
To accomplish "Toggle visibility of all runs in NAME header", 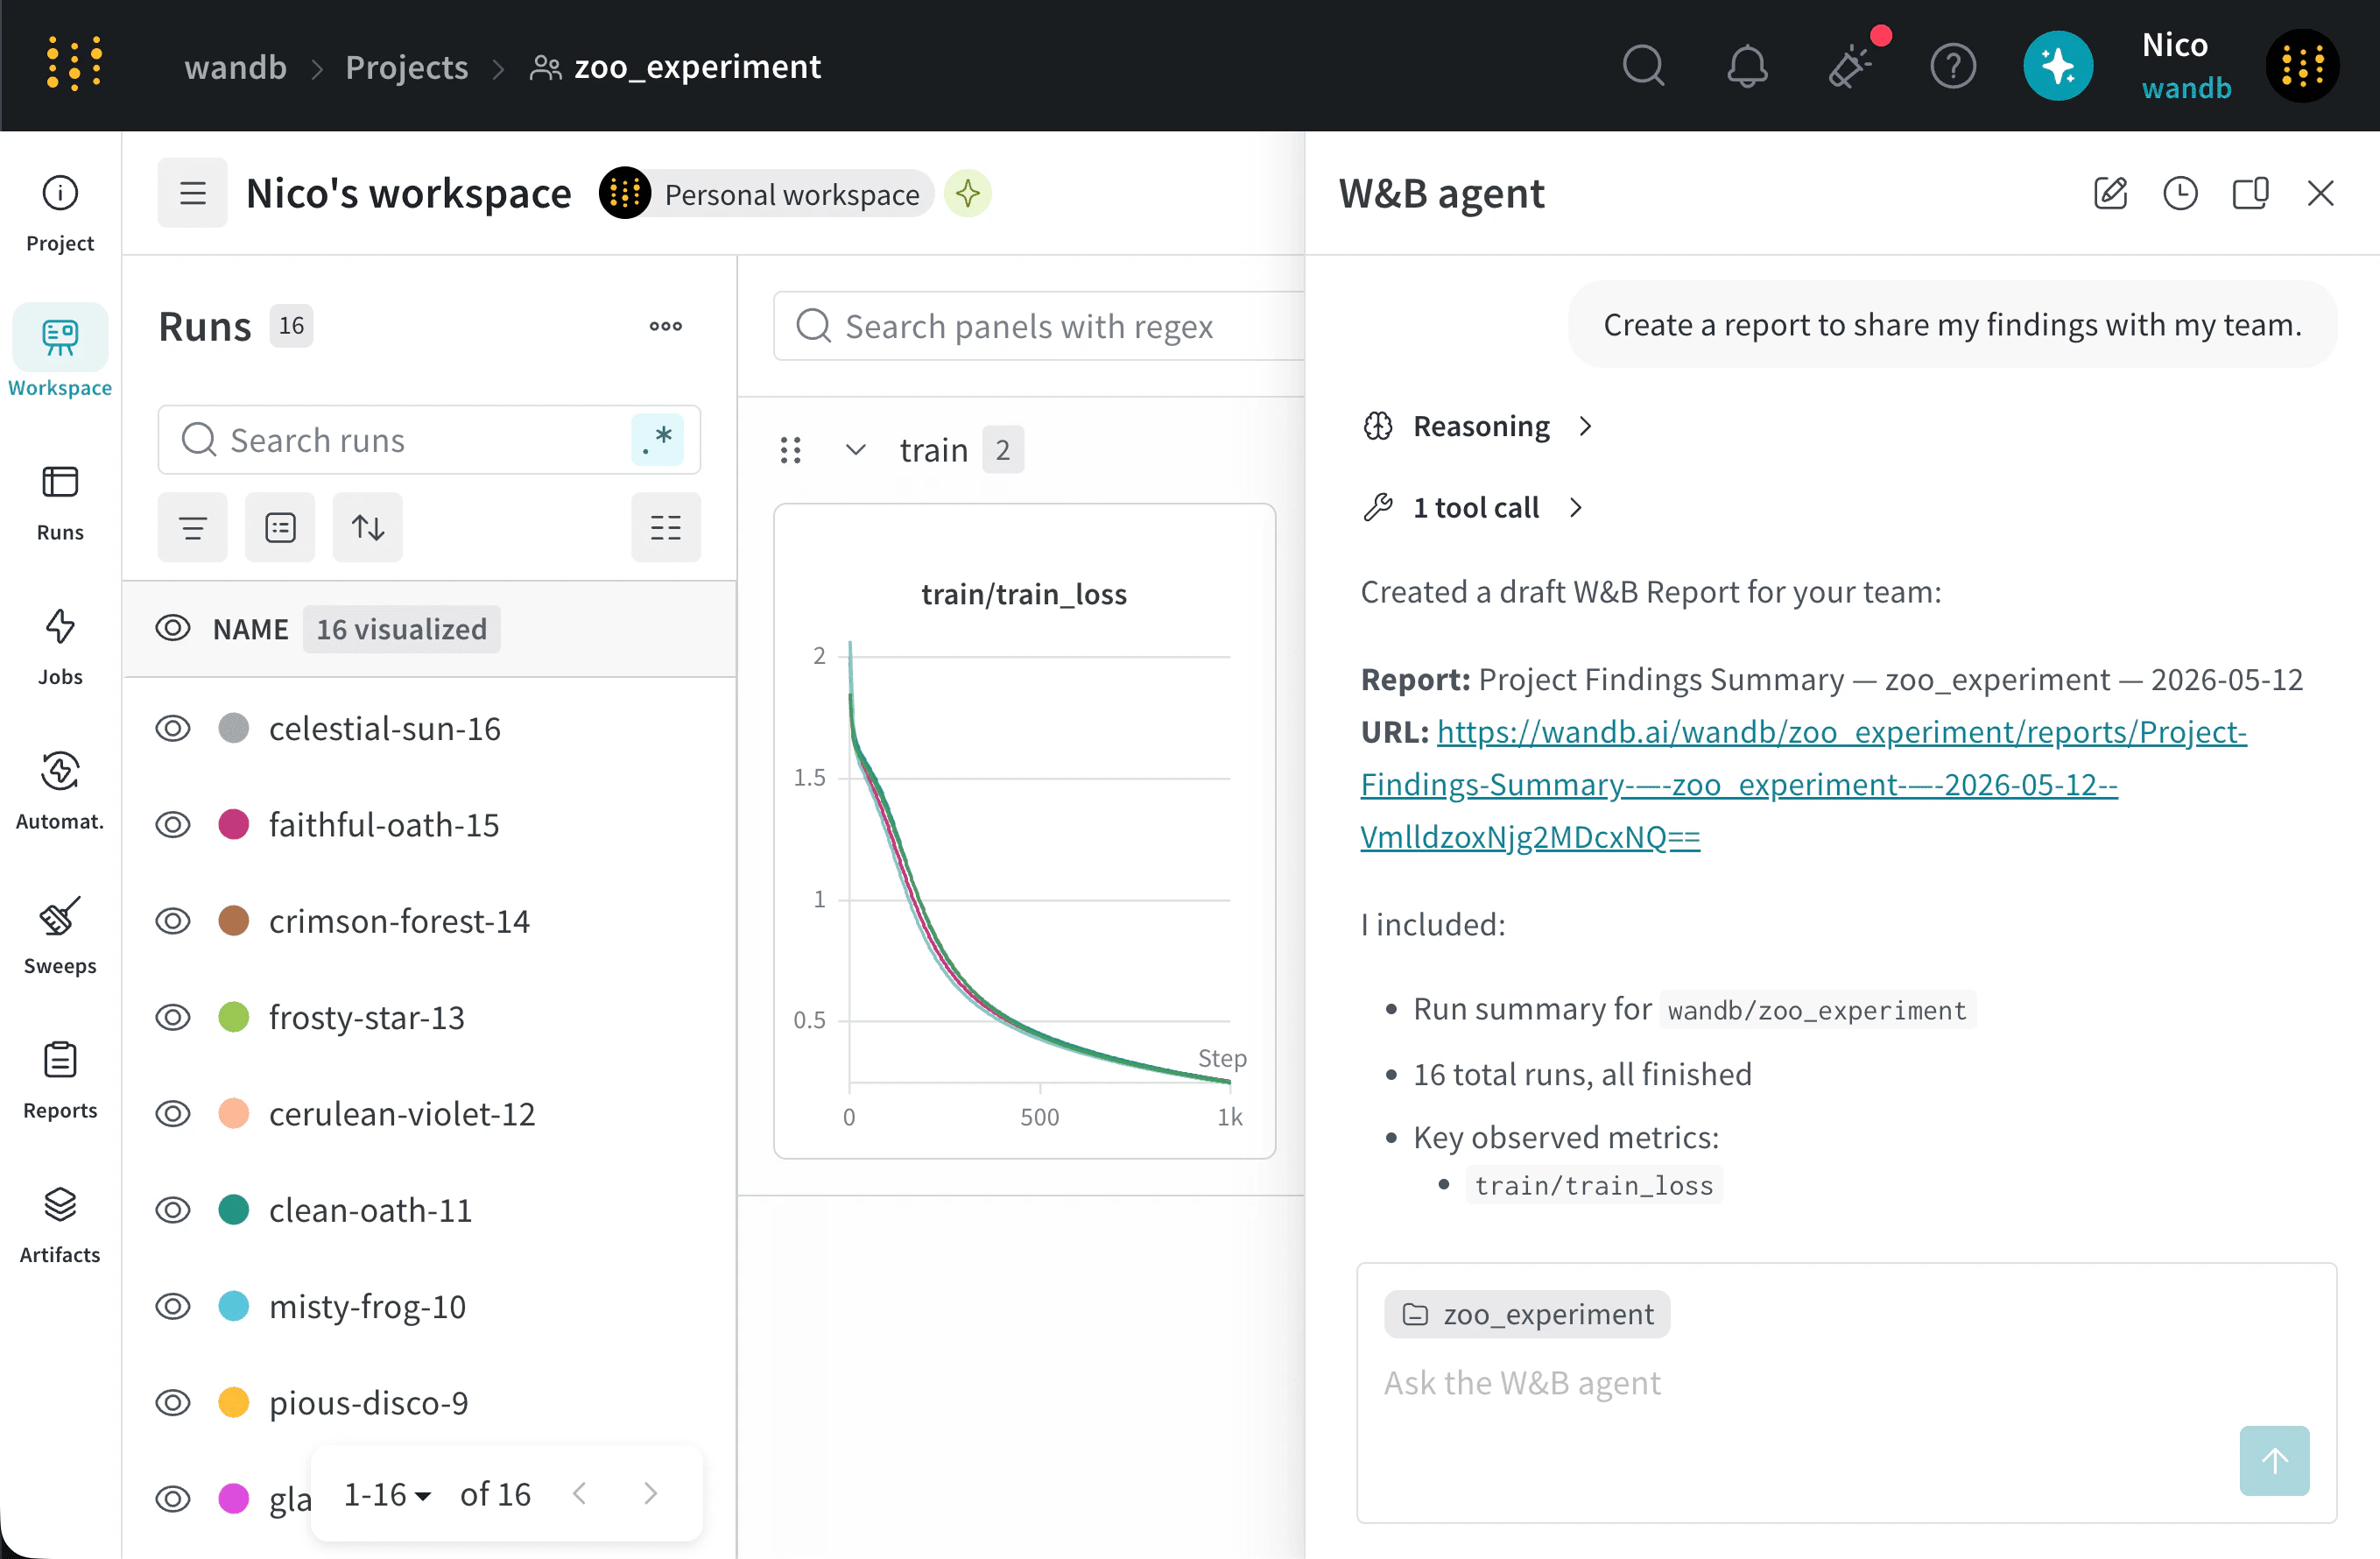I will click(x=172, y=629).
